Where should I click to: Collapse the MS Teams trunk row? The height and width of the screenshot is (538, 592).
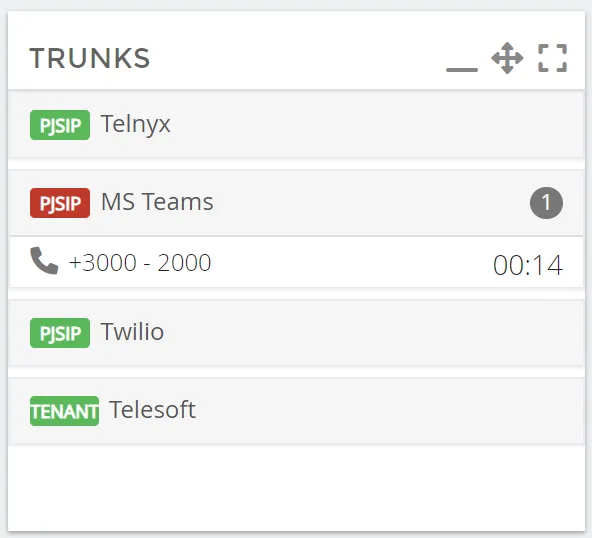296,203
